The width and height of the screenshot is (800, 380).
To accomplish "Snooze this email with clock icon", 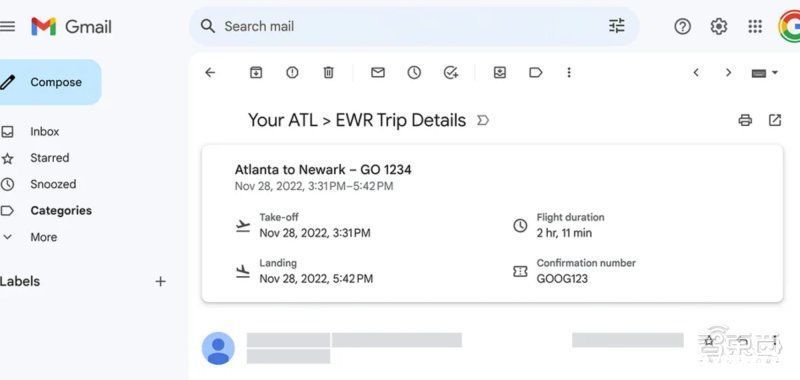I will [x=414, y=72].
